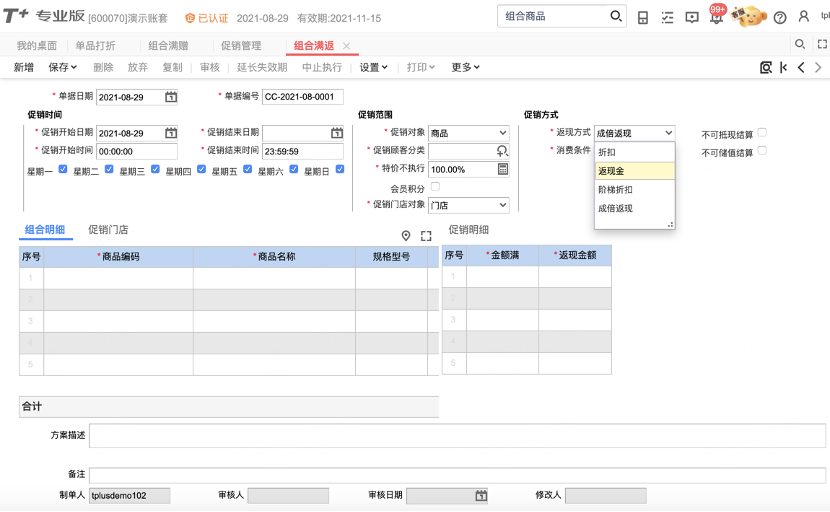Expand the 组合明细 grid to fullscreen
Screen dimensions: 830x512
click(426, 236)
